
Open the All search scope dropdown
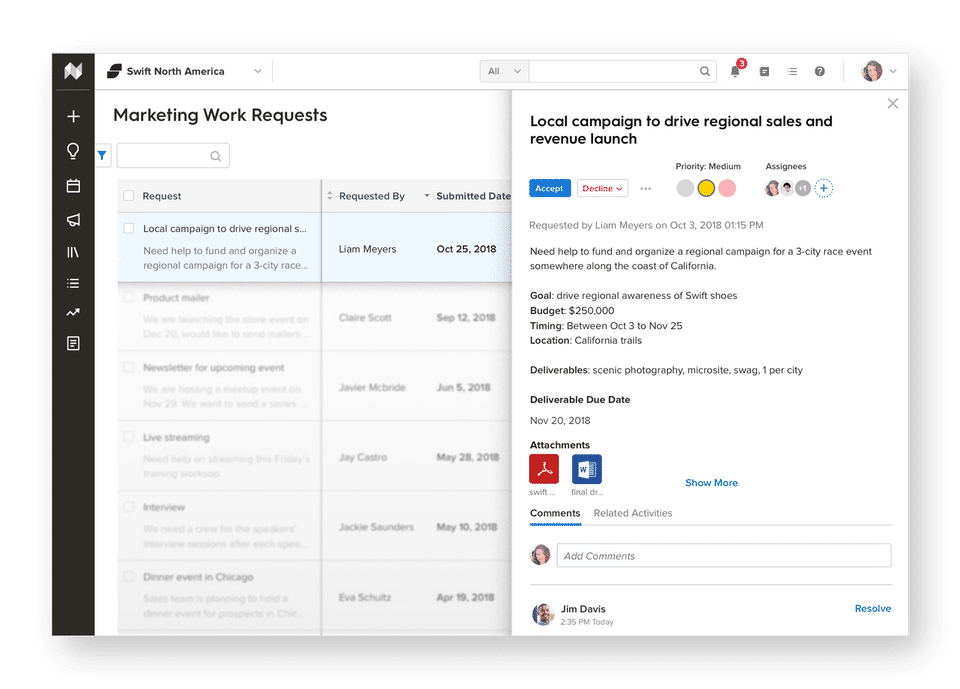[504, 71]
